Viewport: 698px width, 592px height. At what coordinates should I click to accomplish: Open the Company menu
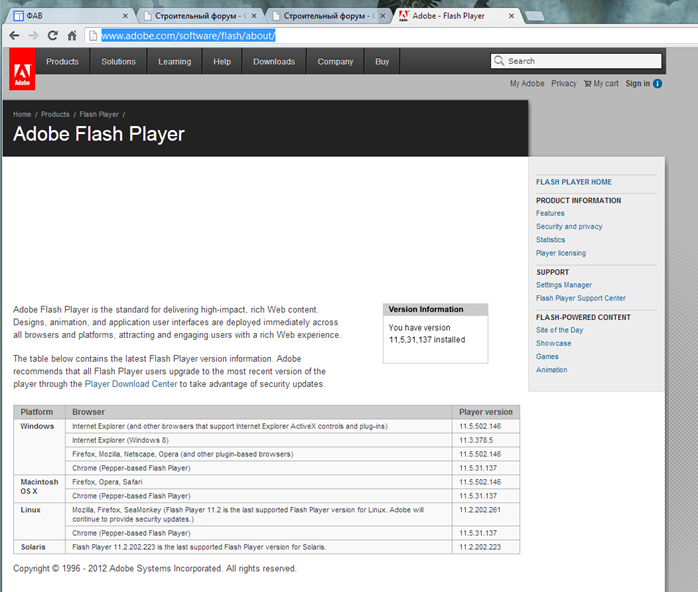pos(335,61)
